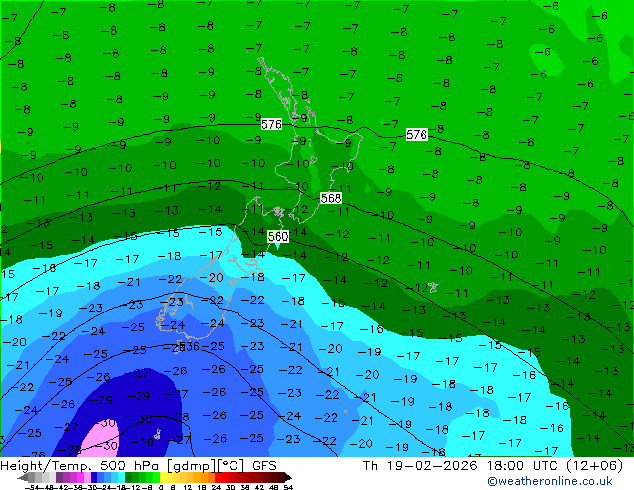
Task: Select the dark blue legend swatch near -30
Action: coord(94,477)
